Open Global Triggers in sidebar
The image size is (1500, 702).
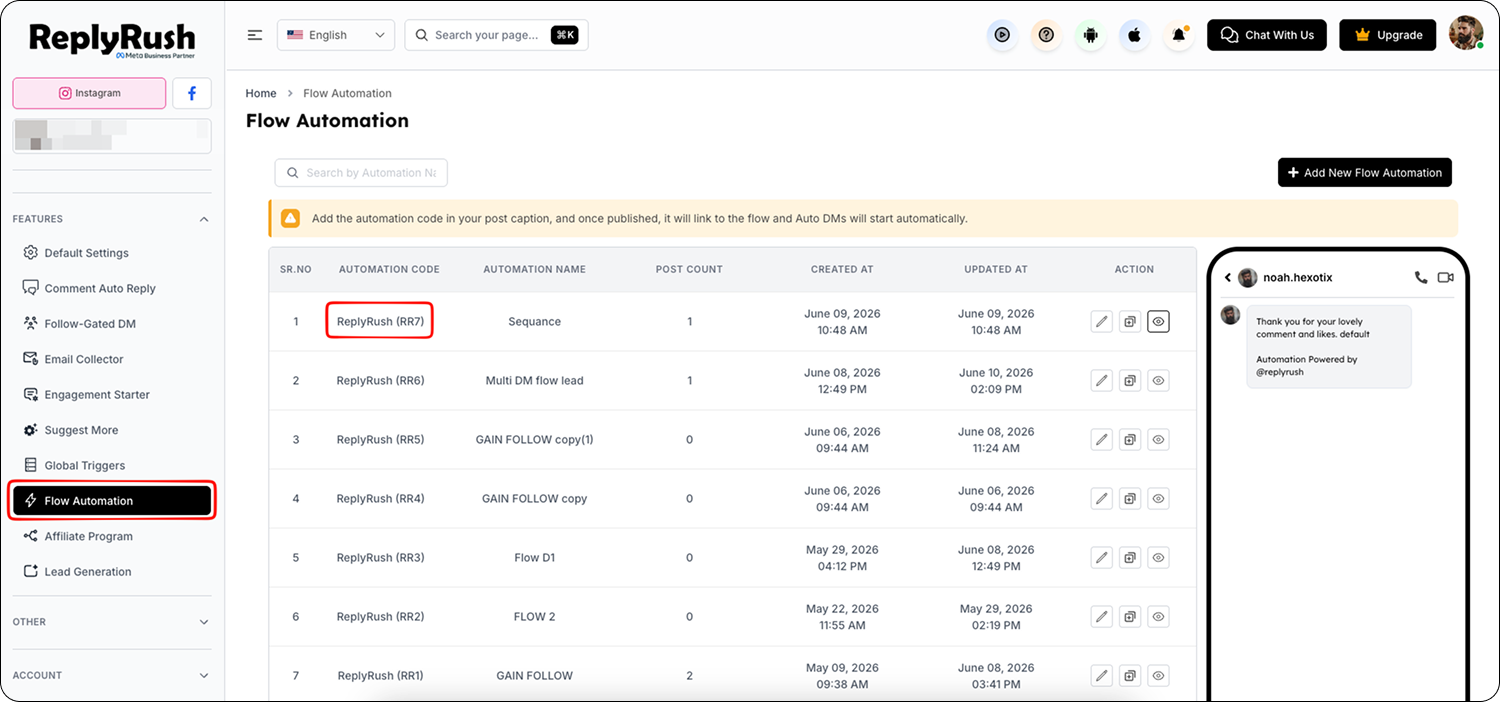pyautogui.click(x=112, y=466)
